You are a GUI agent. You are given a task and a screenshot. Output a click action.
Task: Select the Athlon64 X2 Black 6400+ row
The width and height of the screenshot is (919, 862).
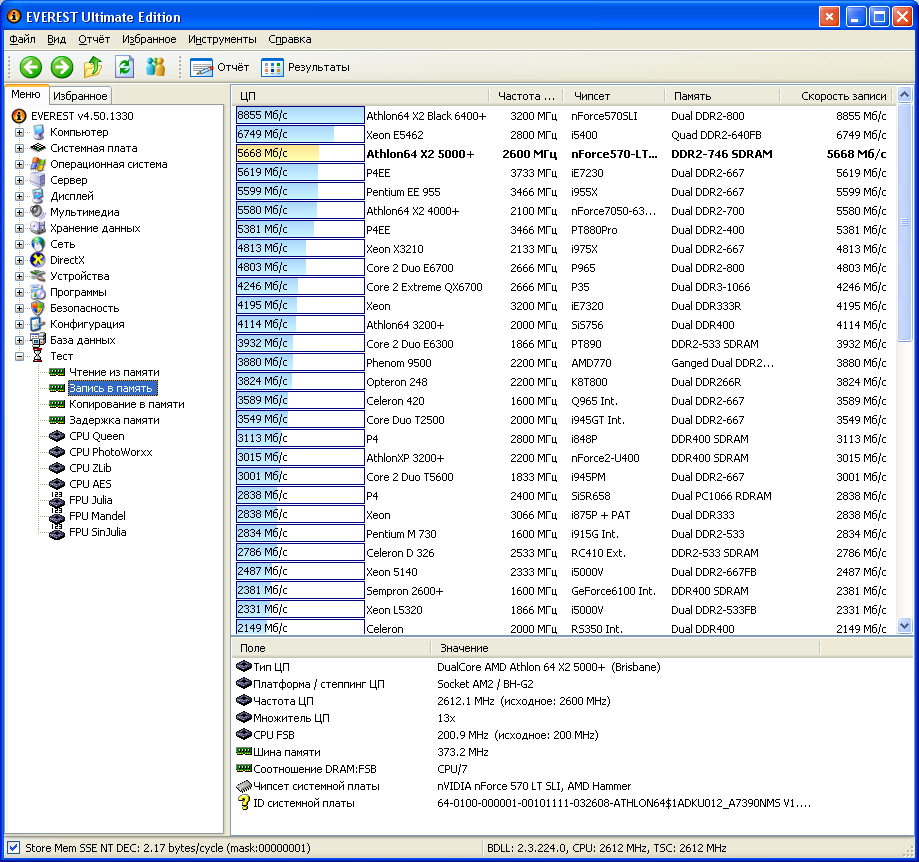click(x=562, y=115)
